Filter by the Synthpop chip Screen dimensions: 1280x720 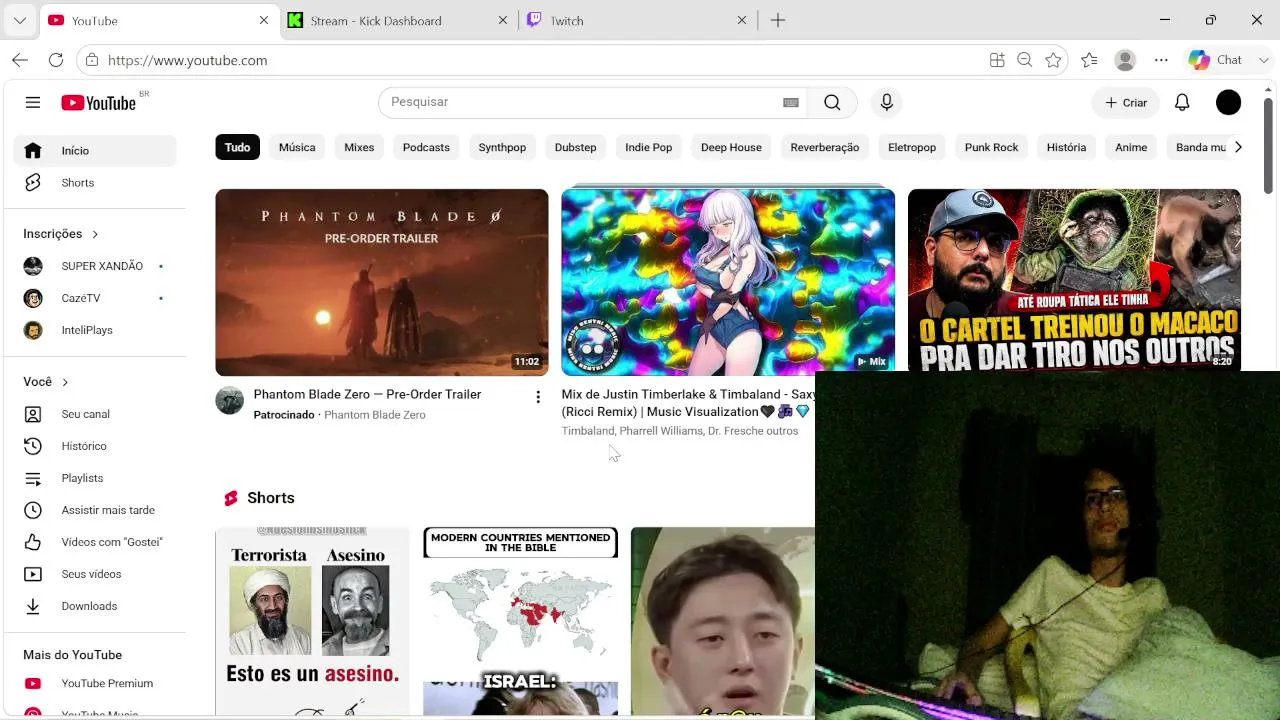point(502,147)
